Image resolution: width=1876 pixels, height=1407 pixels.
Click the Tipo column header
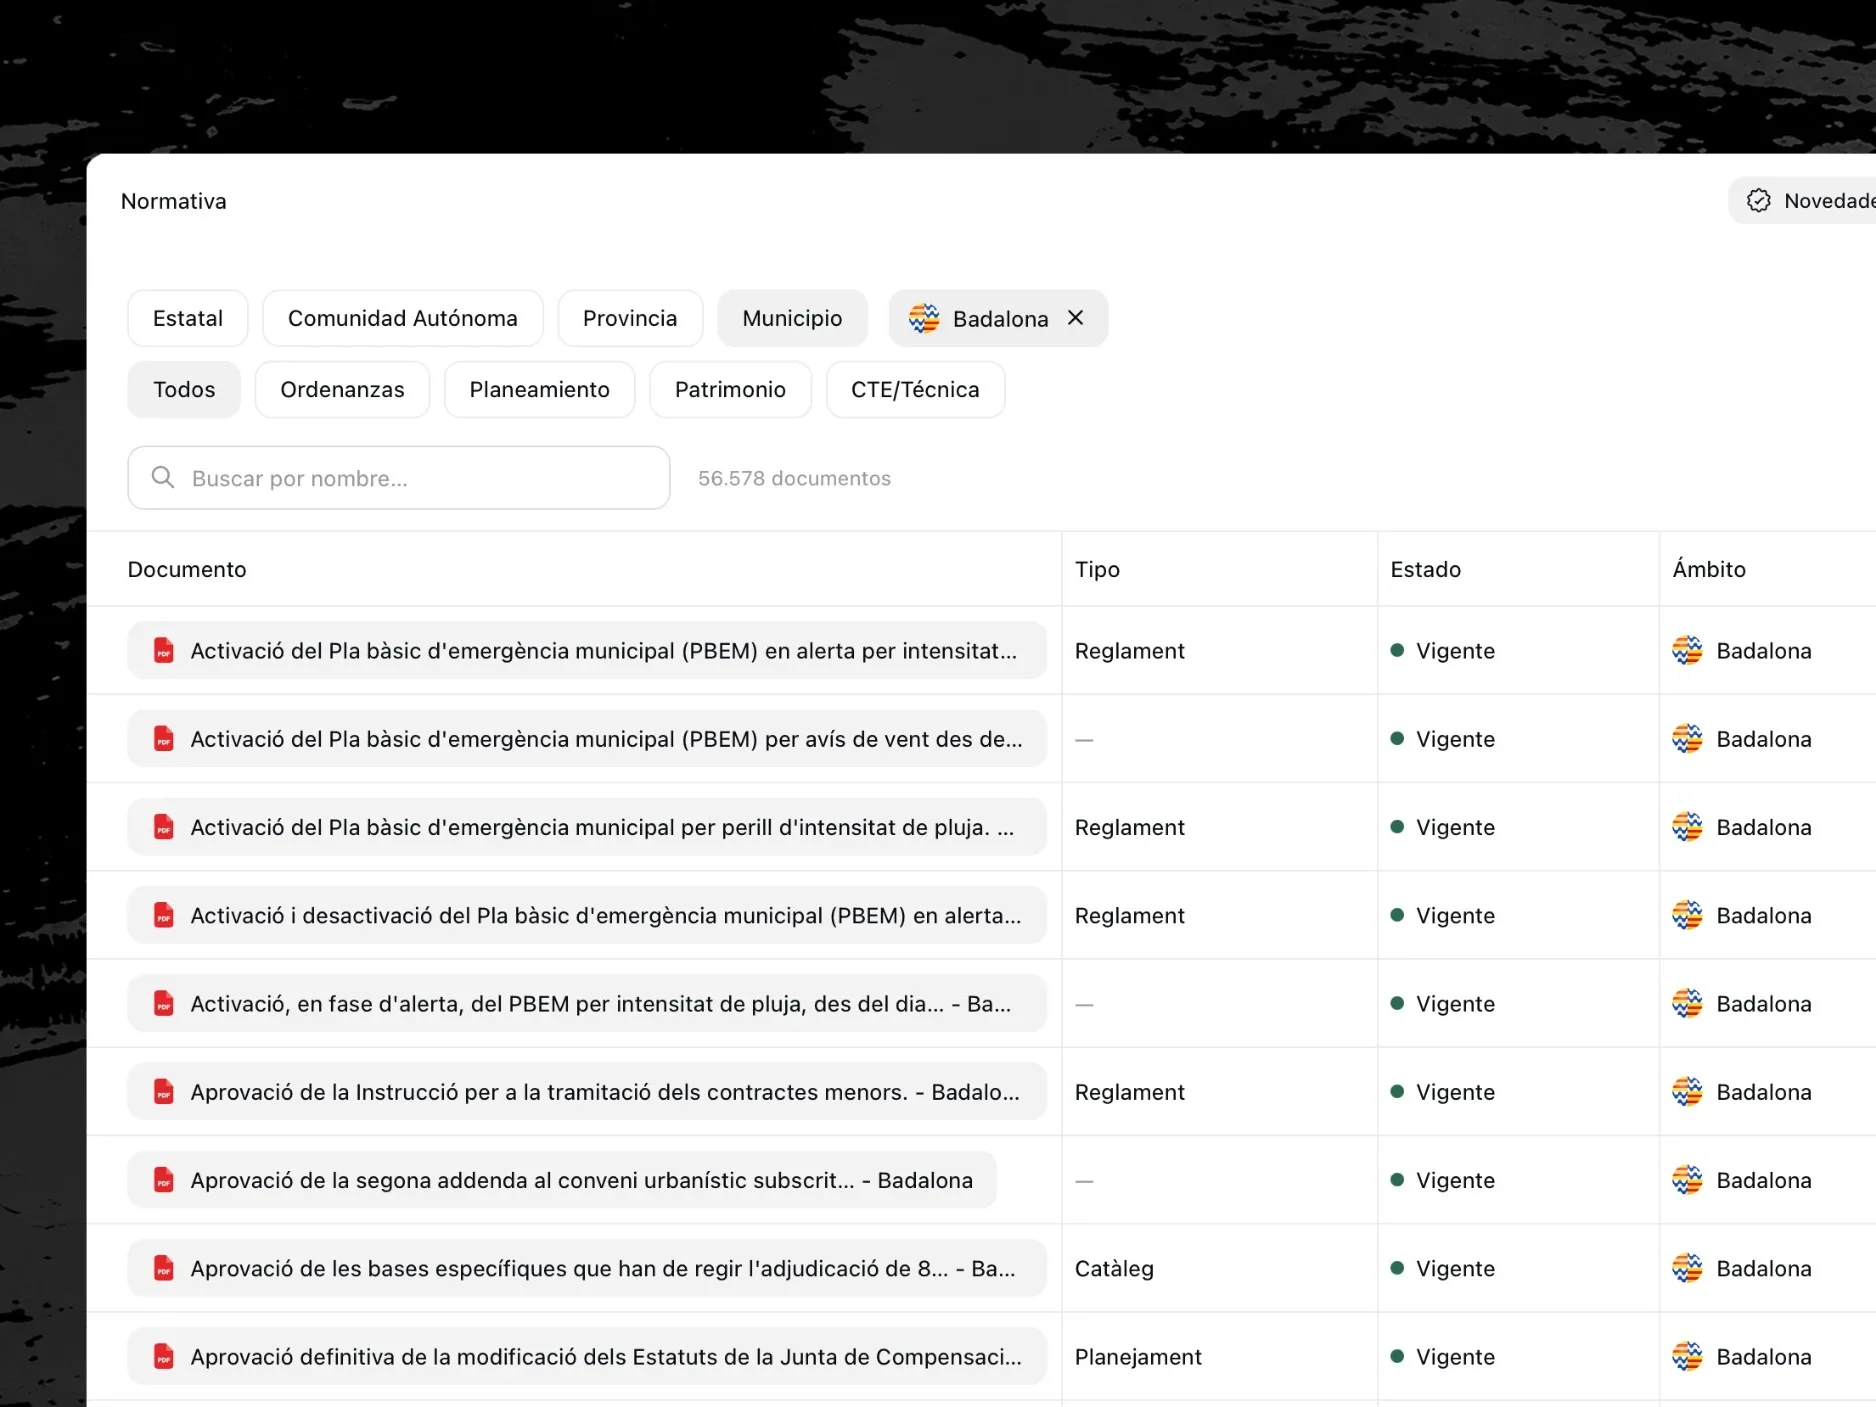(1097, 569)
